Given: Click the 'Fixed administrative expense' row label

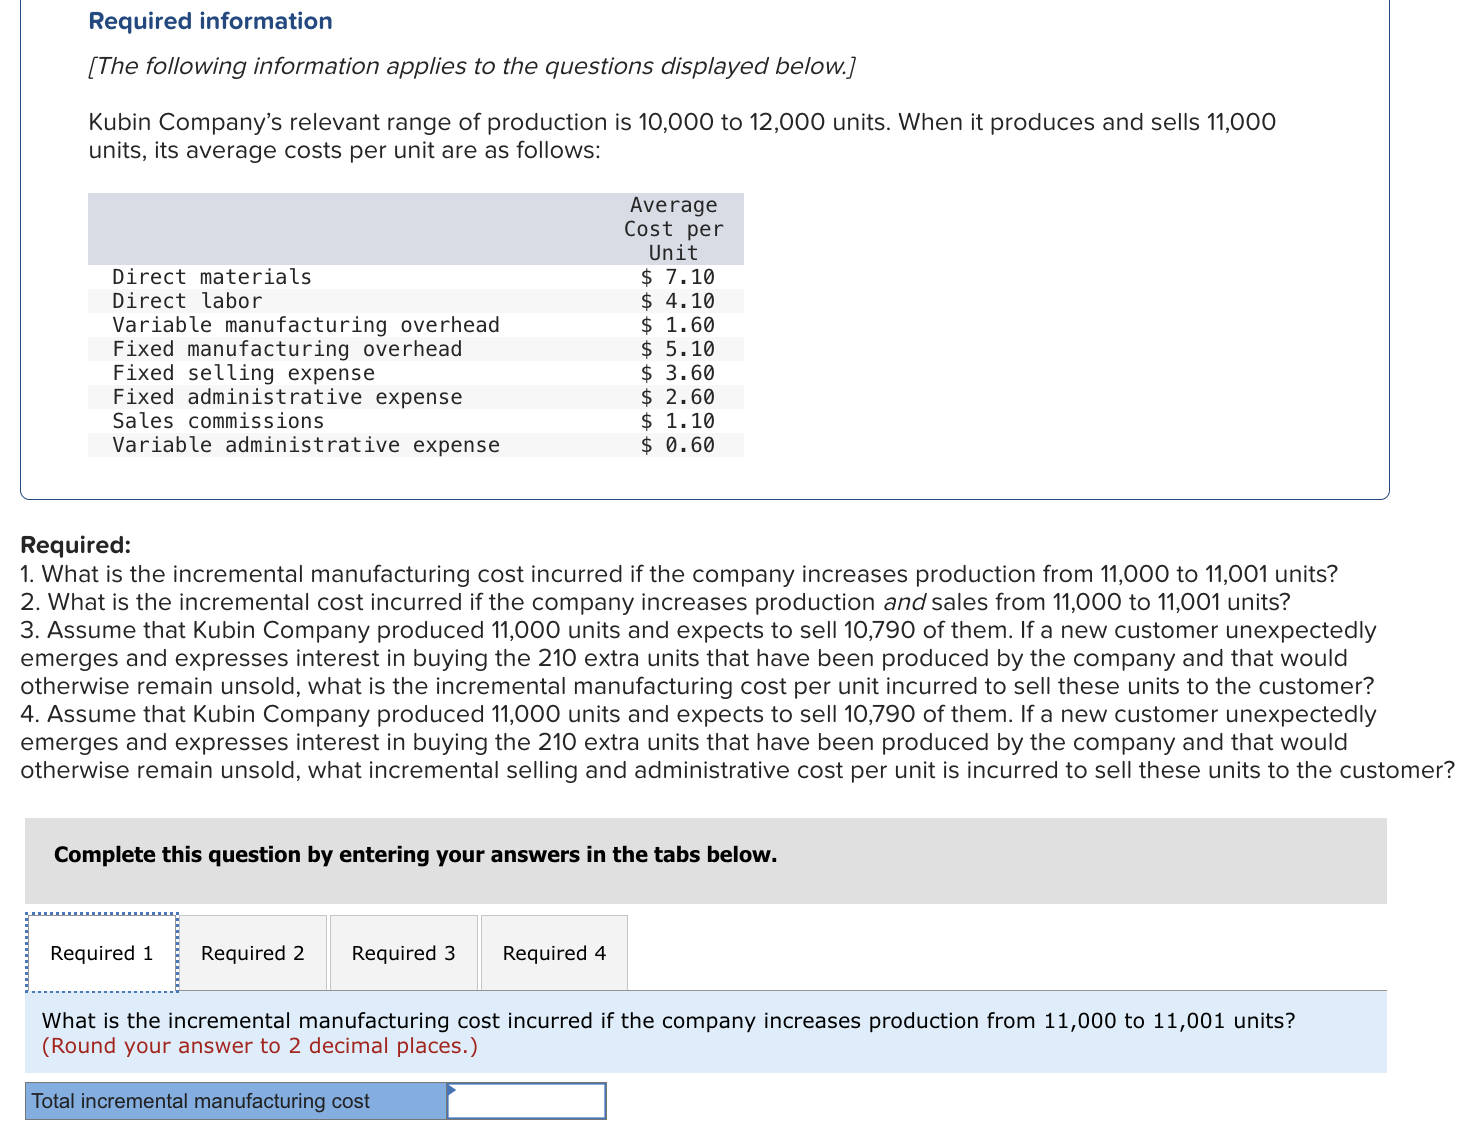Looking at the screenshot, I should pos(287,397).
